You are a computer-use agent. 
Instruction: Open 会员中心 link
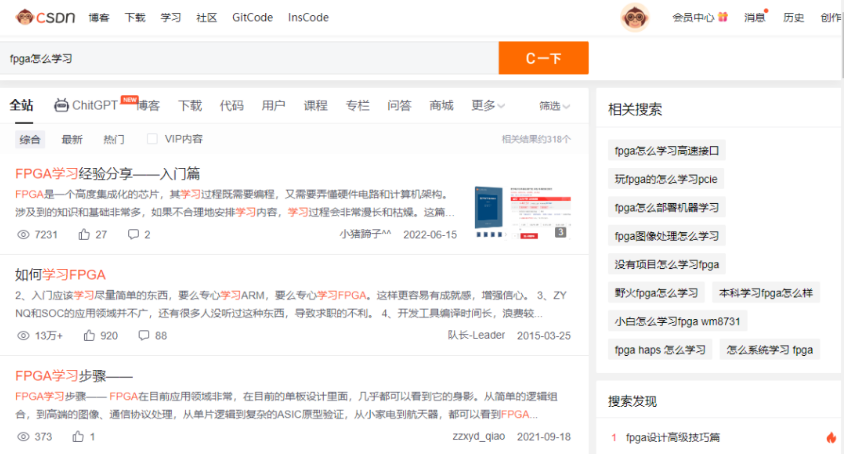(x=693, y=18)
